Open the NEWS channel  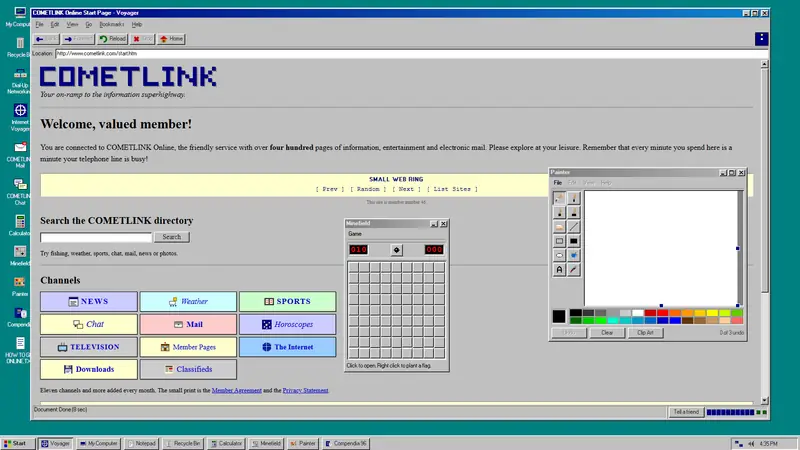pyautogui.click(x=89, y=302)
